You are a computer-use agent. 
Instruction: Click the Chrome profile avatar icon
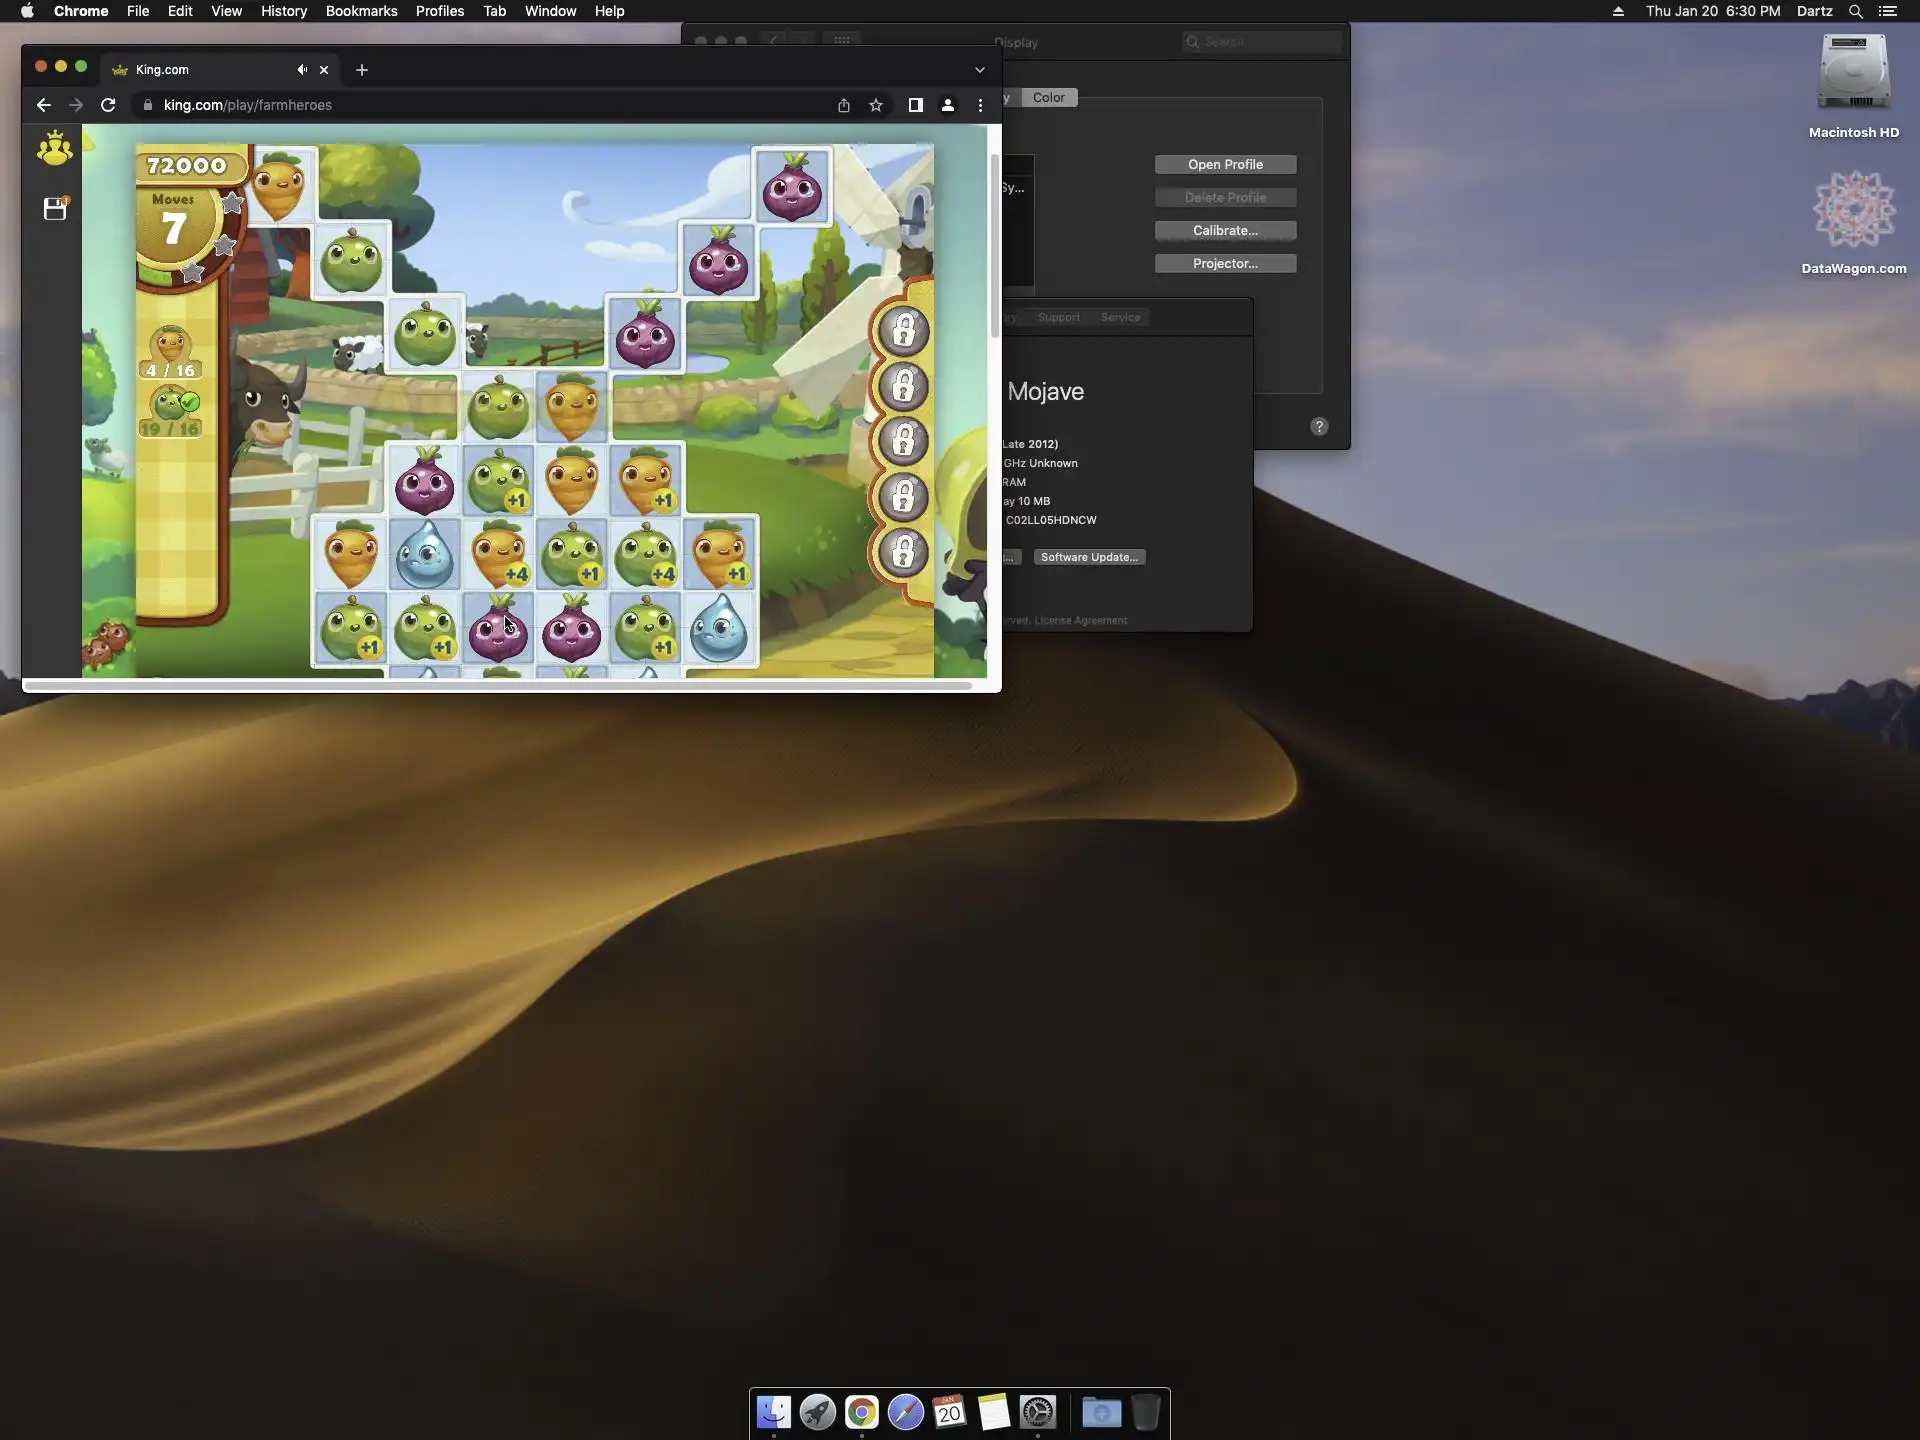(x=947, y=105)
